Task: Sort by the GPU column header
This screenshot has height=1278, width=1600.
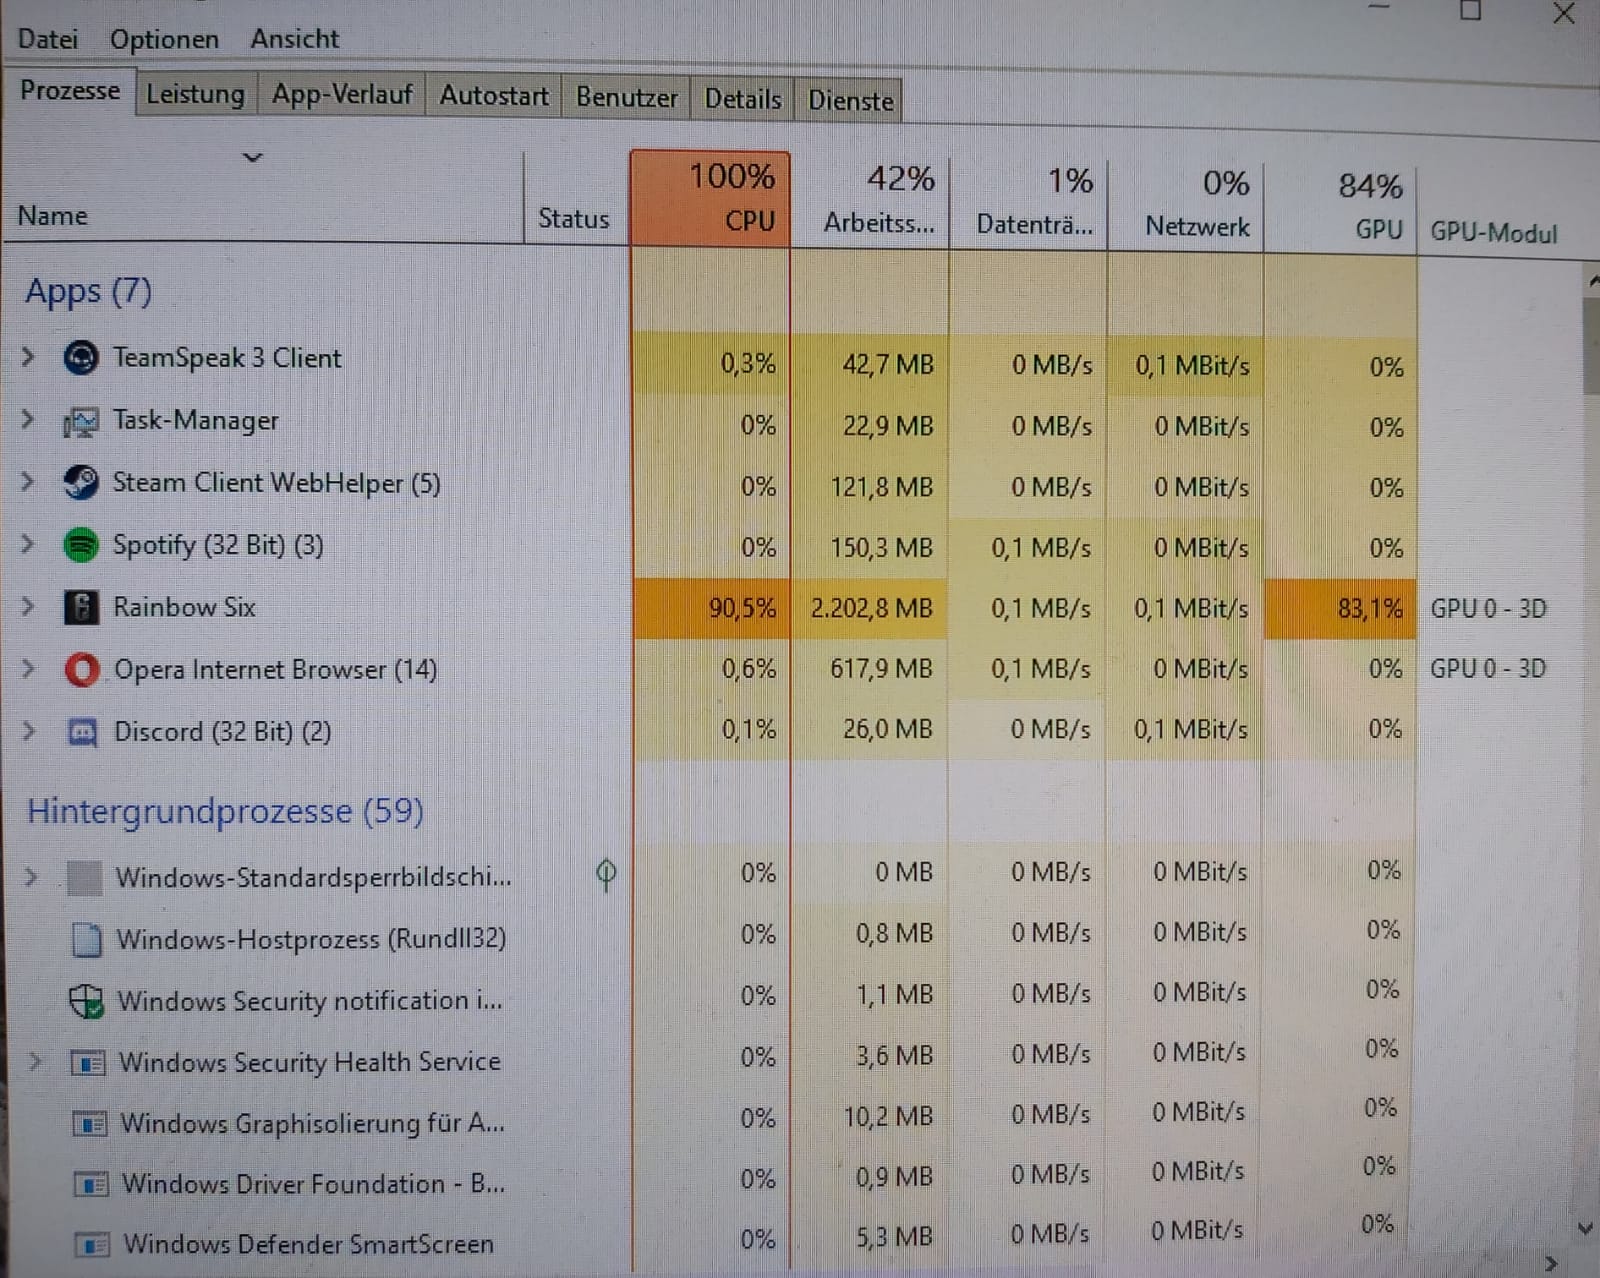Action: coord(1341,208)
